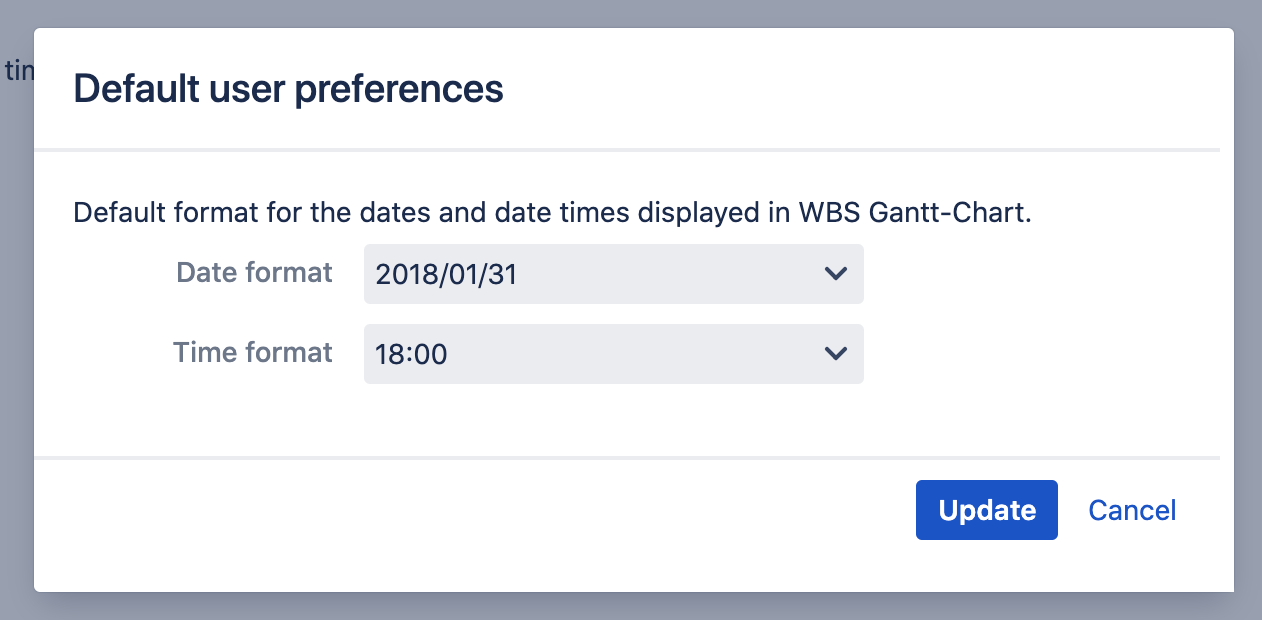Click the Date format label
Viewport: 1262px width, 620px height.
point(254,273)
